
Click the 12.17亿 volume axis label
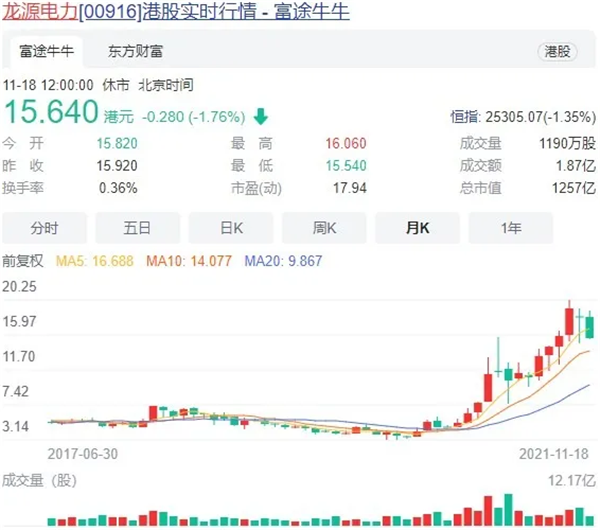[x=572, y=480]
